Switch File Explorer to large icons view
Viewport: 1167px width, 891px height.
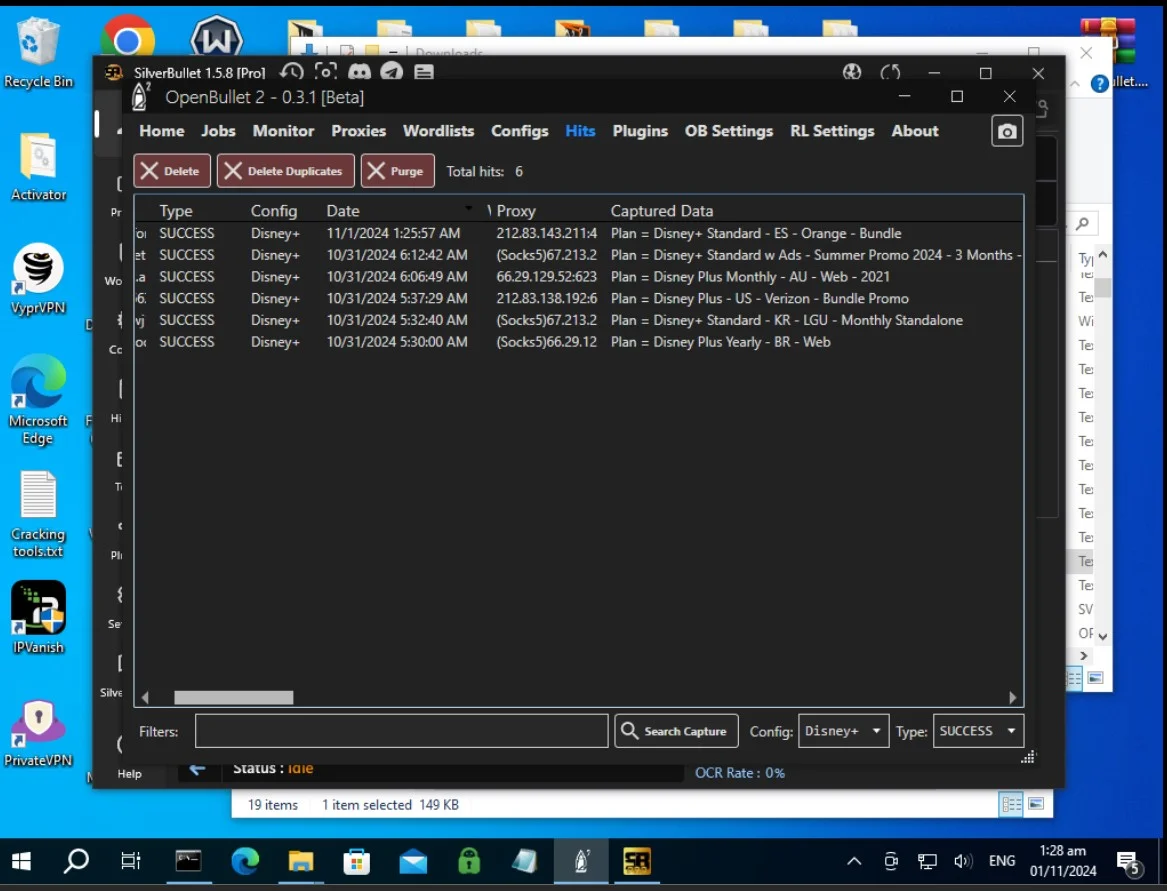(1036, 804)
